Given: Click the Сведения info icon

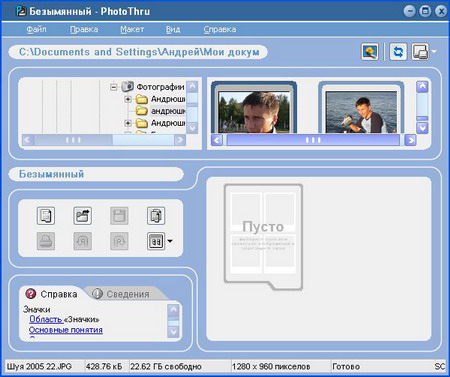Looking at the screenshot, I should [x=97, y=294].
